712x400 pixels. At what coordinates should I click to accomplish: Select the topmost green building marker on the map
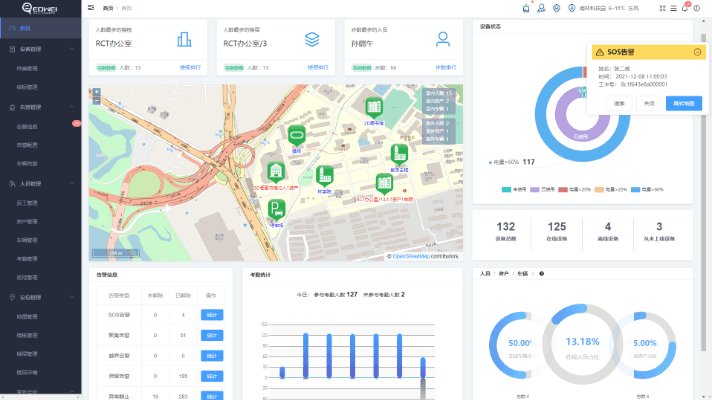coord(374,108)
